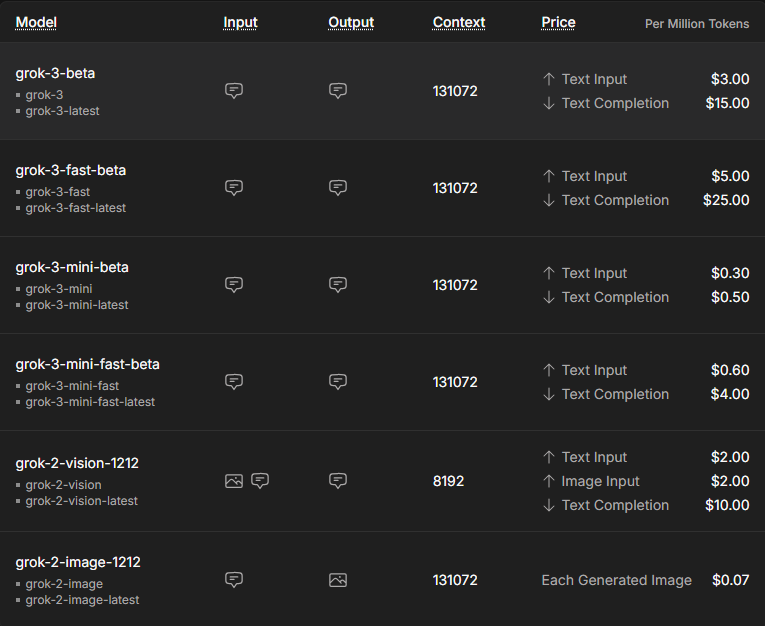The width and height of the screenshot is (765, 626).
Task: Click the text input icon for grok-3-mini-beta
Action: [234, 285]
